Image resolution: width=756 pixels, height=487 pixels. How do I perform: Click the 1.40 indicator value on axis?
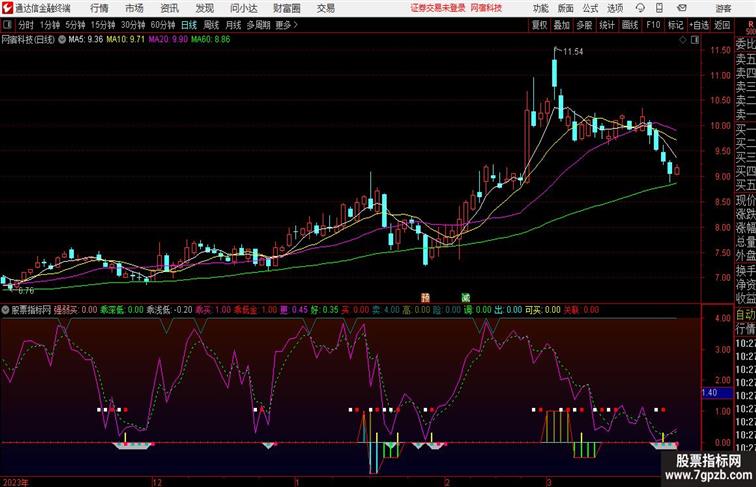(x=710, y=392)
